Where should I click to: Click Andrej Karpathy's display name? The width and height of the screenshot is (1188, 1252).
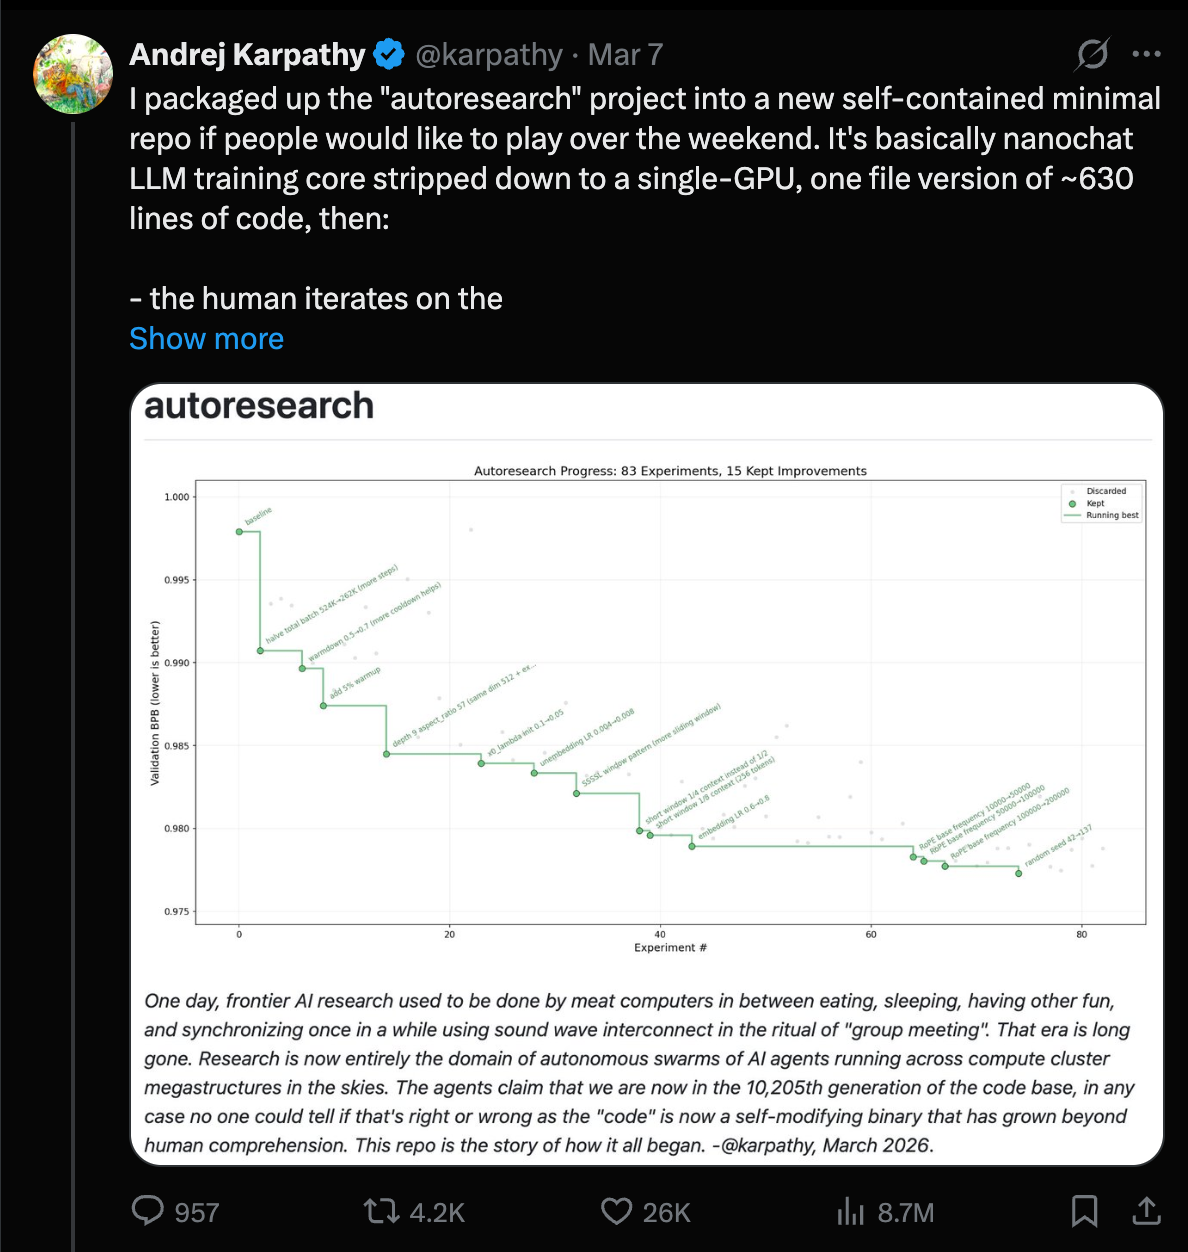point(247,55)
